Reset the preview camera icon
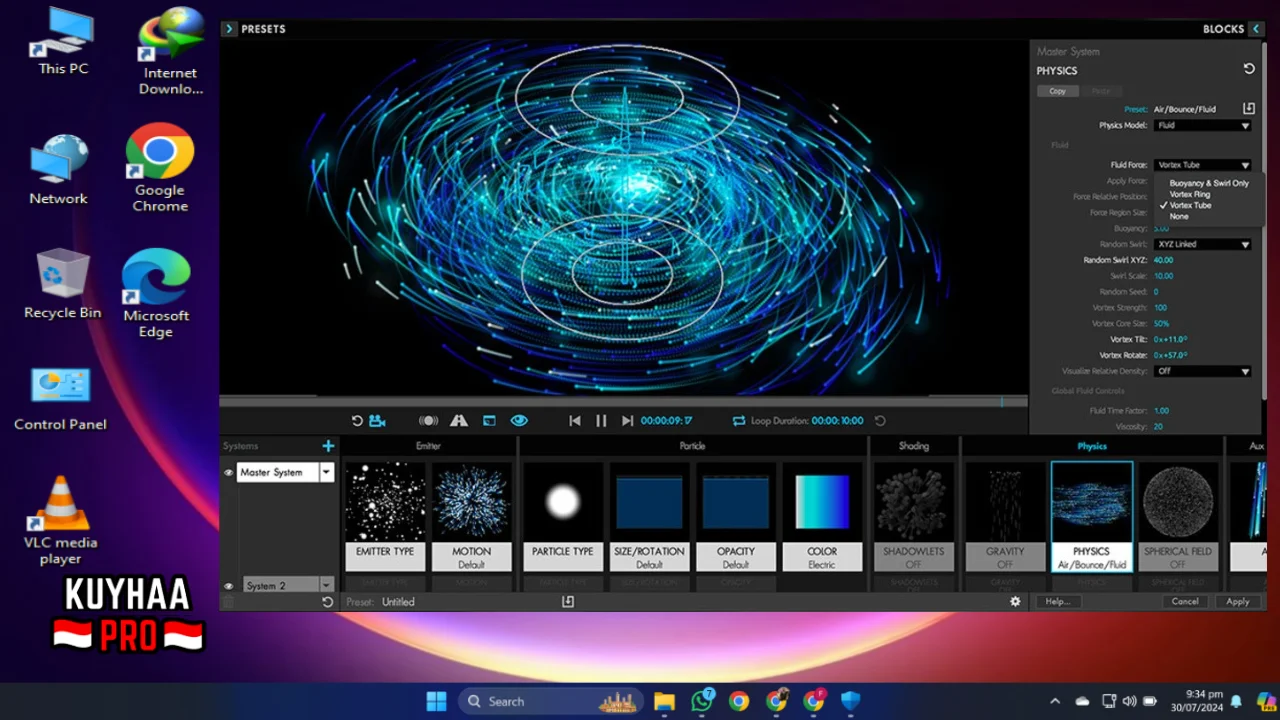This screenshot has width=1280, height=720. pos(357,421)
